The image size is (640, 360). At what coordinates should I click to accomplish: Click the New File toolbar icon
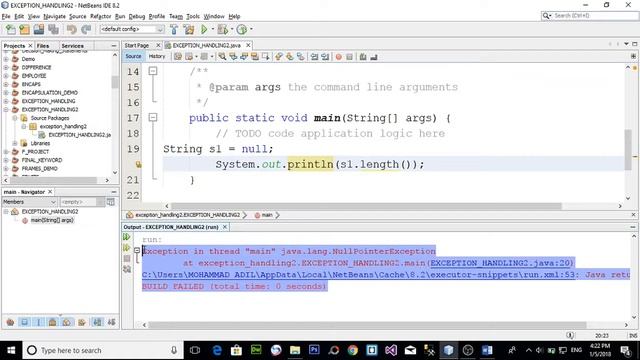pos(11,29)
